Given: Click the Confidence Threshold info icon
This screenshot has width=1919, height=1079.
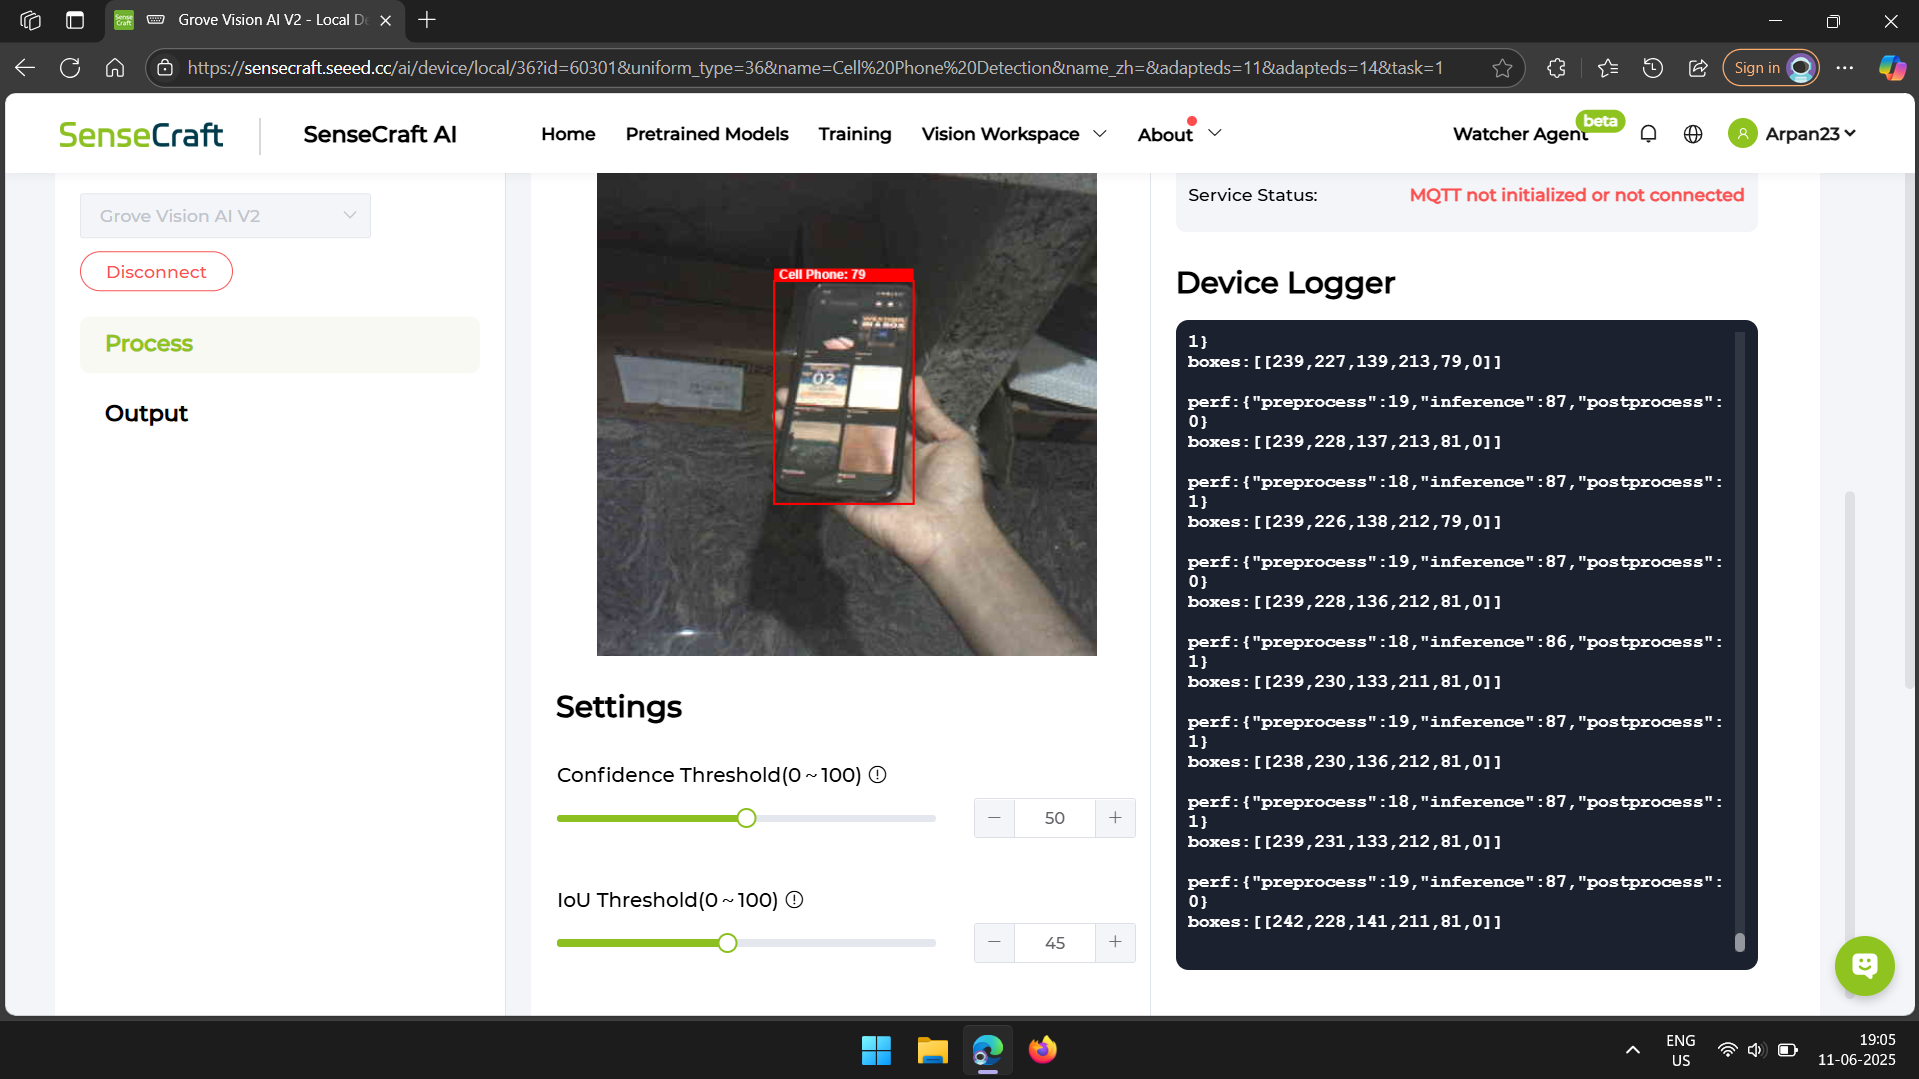Looking at the screenshot, I should (x=878, y=775).
